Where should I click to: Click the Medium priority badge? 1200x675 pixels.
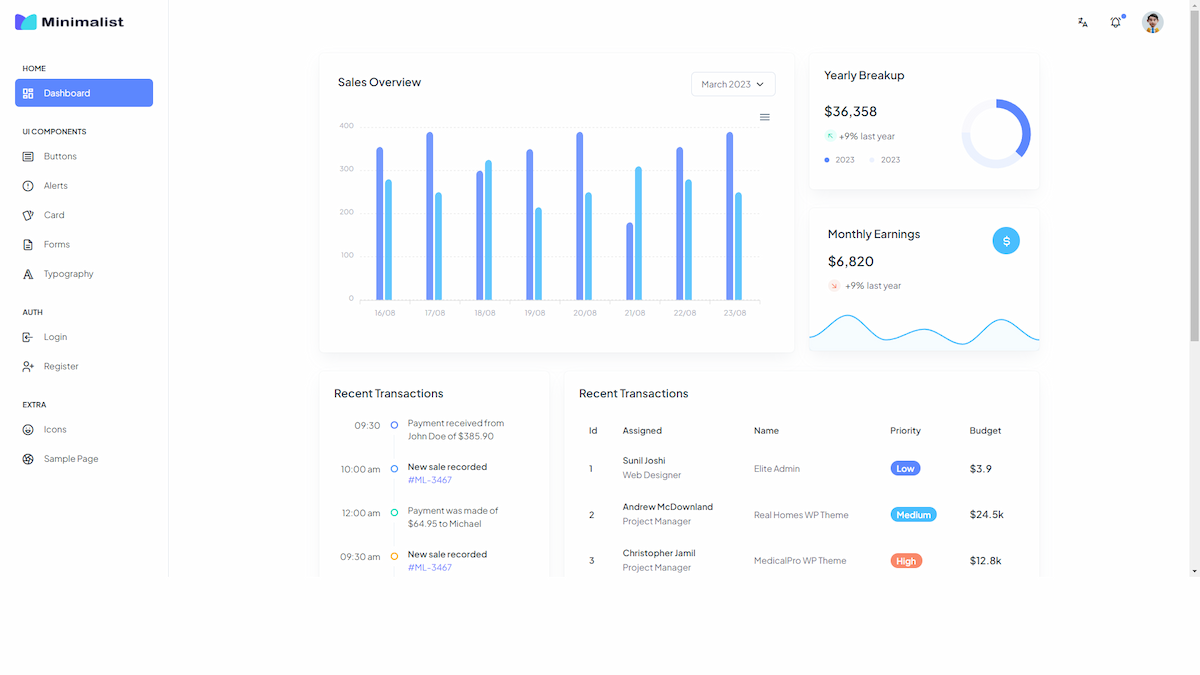pyautogui.click(x=913, y=515)
